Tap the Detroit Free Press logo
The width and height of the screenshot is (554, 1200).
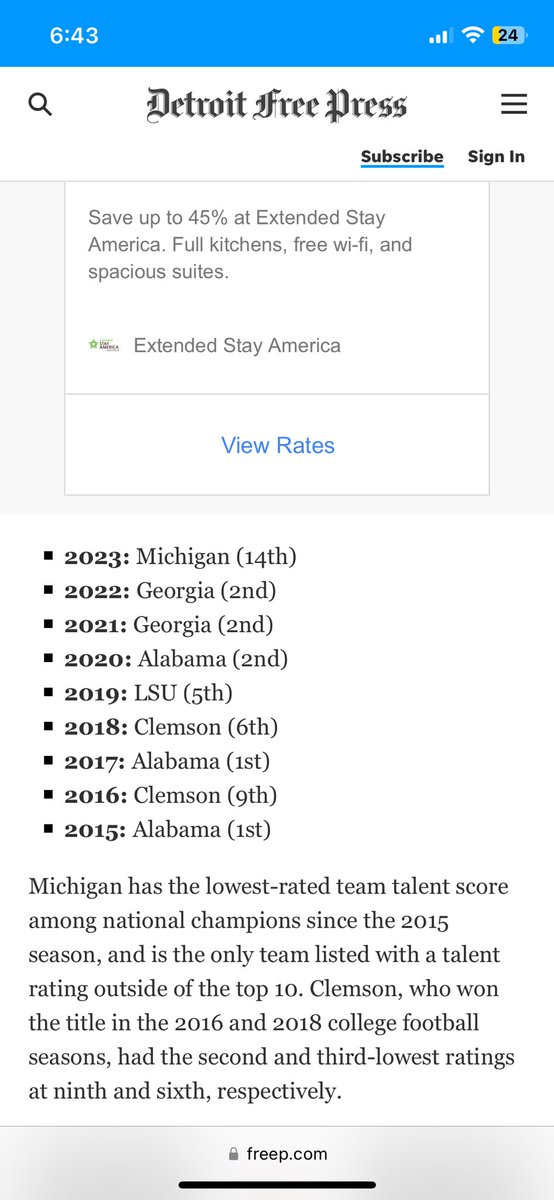[x=277, y=104]
